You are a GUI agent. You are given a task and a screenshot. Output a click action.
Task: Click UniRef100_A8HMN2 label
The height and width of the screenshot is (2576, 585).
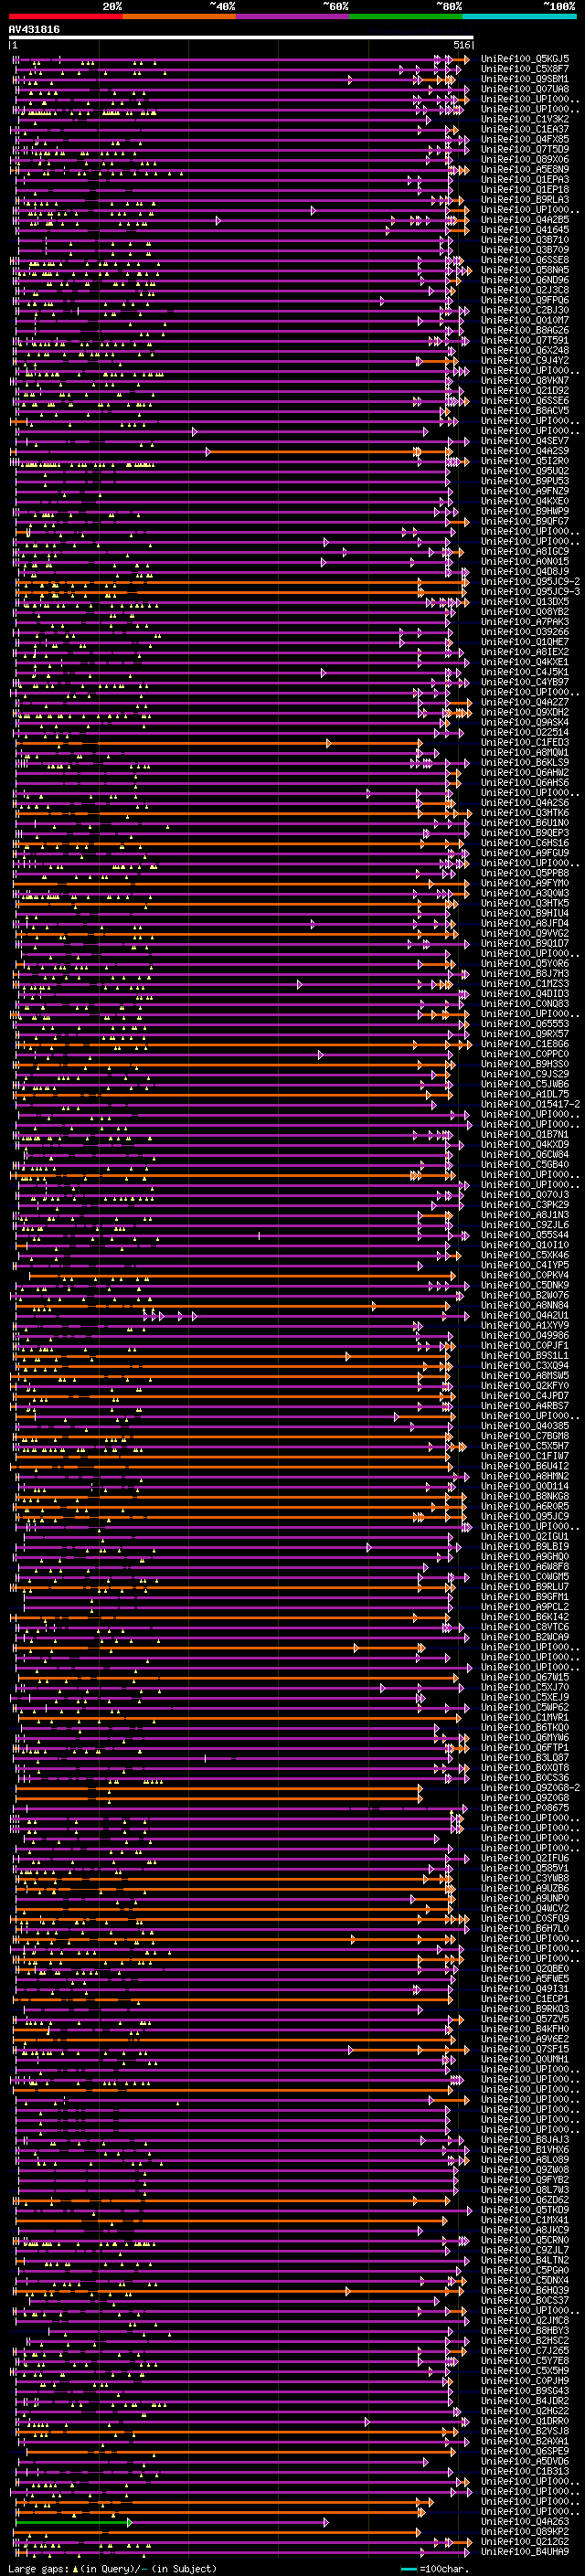[525, 1476]
